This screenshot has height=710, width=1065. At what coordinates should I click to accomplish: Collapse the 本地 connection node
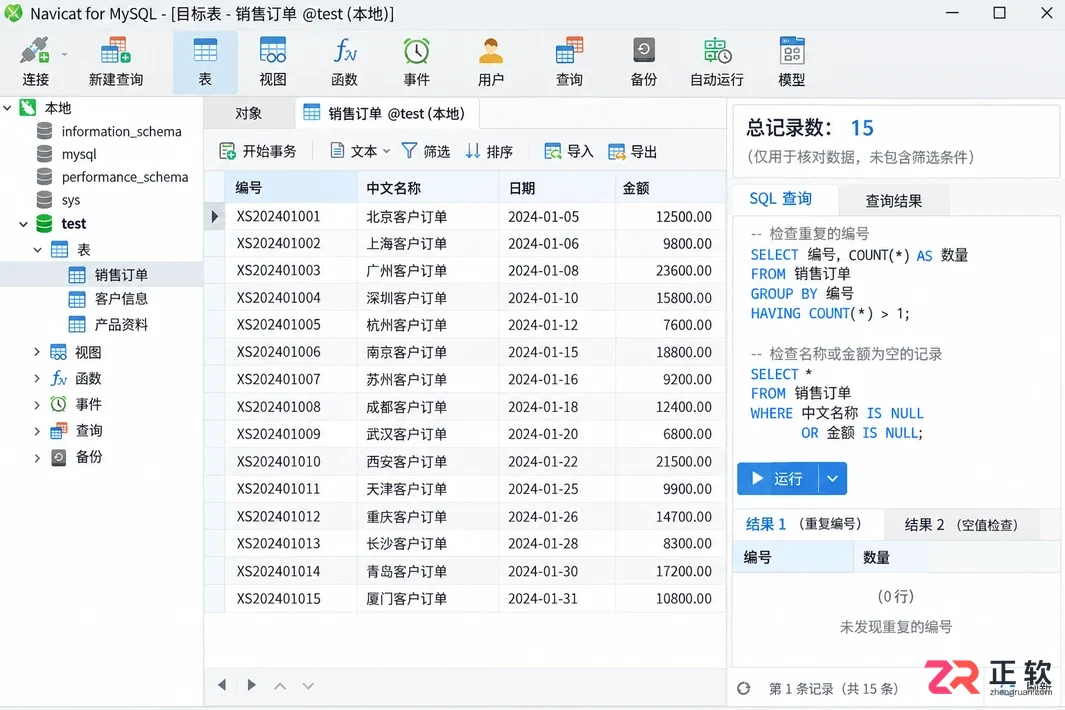click(7, 108)
